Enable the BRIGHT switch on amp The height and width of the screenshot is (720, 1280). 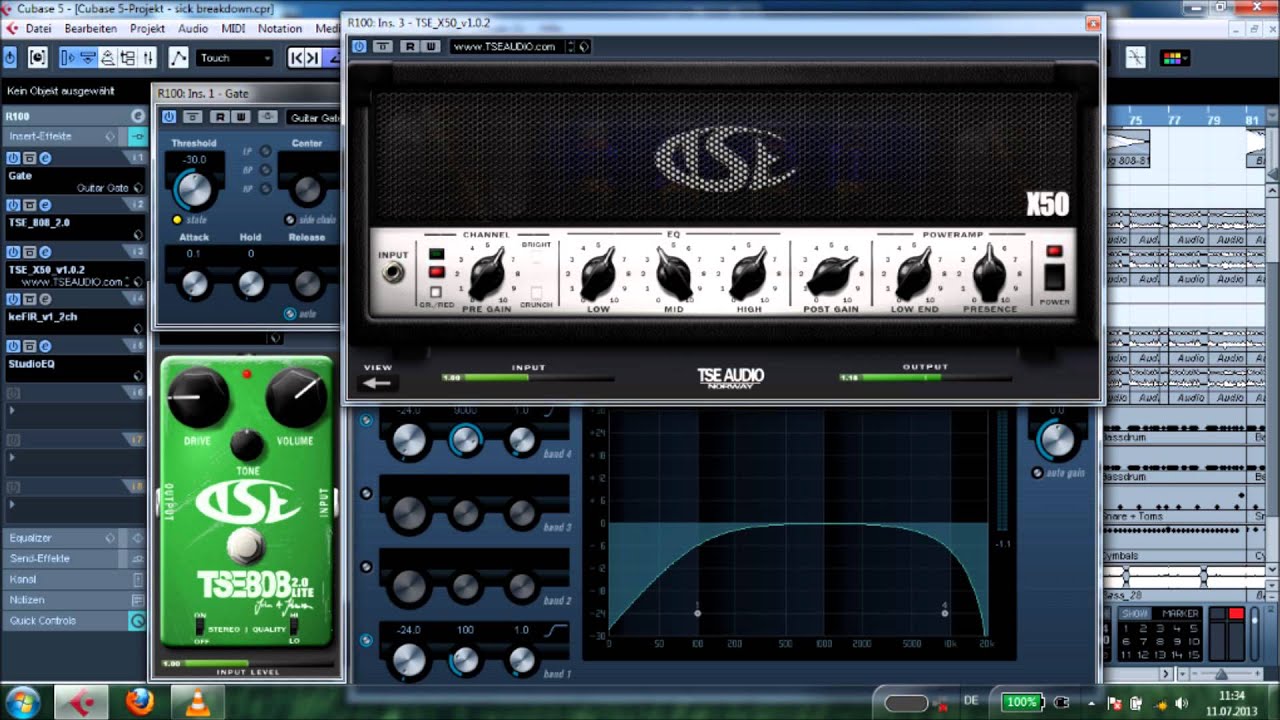pos(536,257)
